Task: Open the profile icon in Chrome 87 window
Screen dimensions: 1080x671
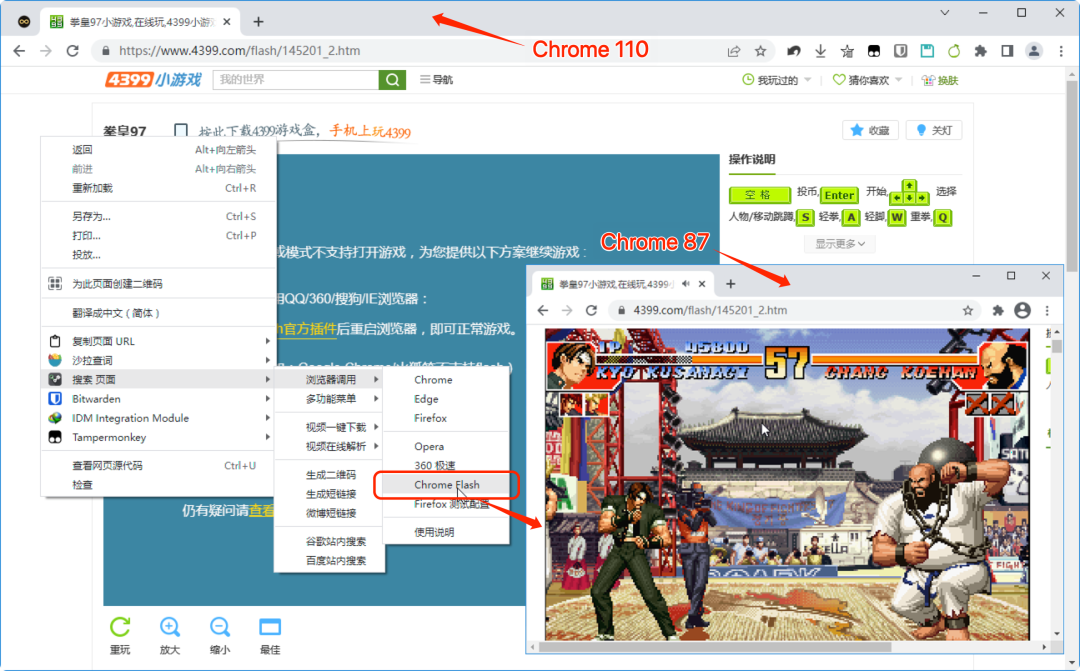Action: (1022, 311)
